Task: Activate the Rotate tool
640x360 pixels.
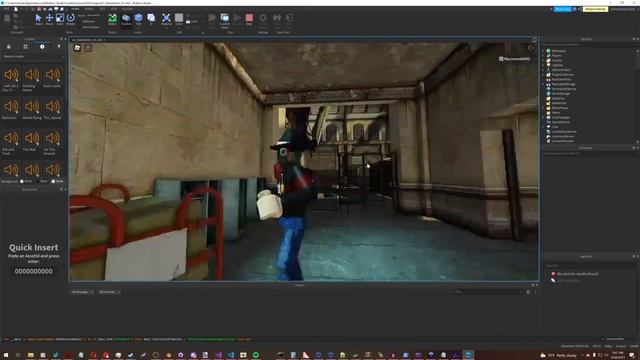Action: [71, 19]
